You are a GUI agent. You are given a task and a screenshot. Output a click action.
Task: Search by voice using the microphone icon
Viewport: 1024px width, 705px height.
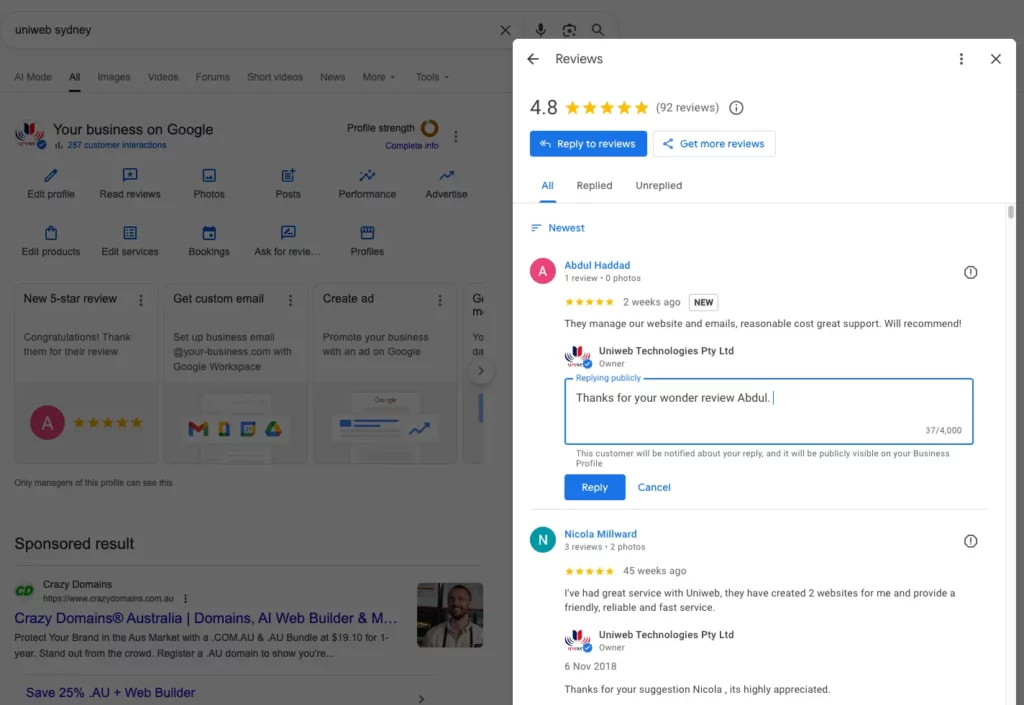[541, 30]
